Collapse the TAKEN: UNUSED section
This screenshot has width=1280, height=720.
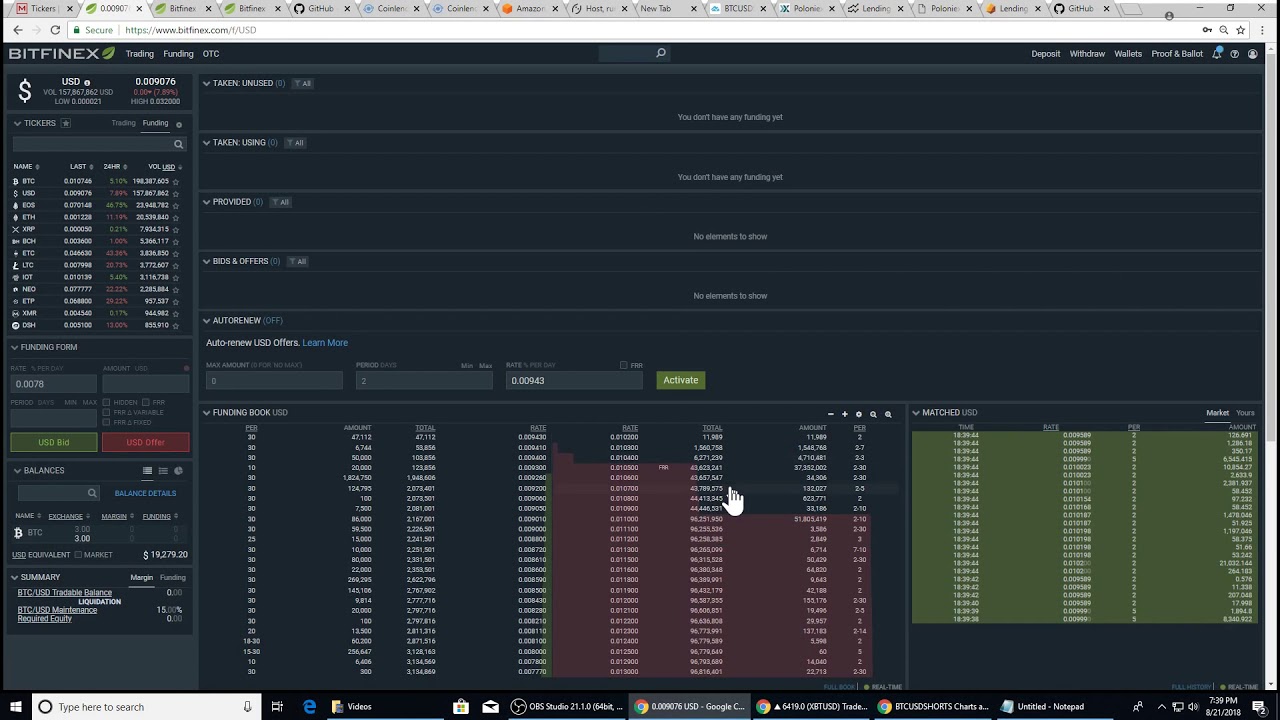point(206,83)
